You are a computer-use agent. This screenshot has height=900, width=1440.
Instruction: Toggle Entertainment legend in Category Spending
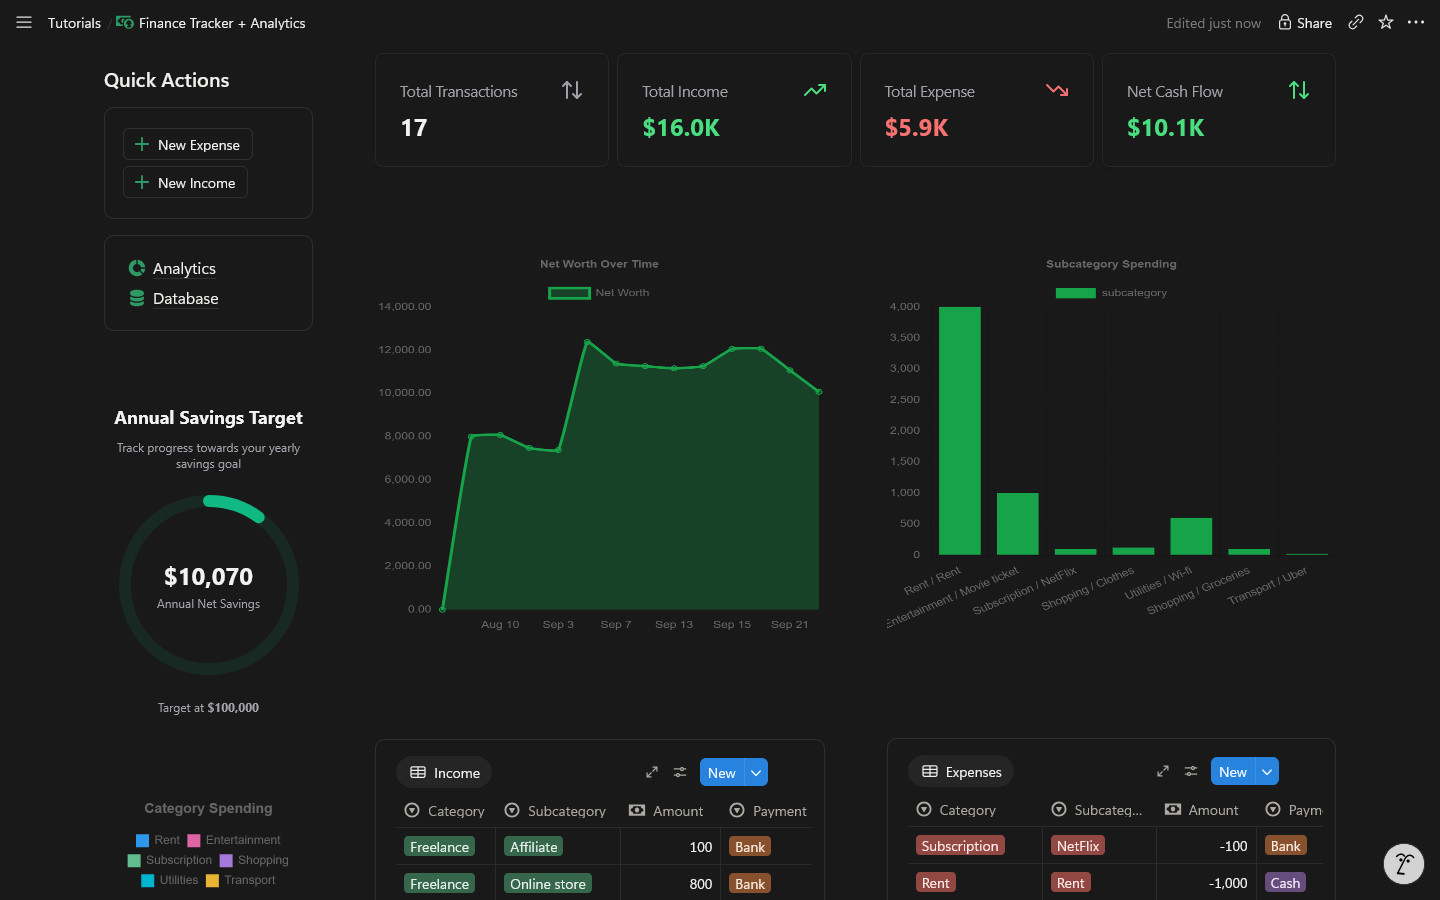pyautogui.click(x=234, y=840)
